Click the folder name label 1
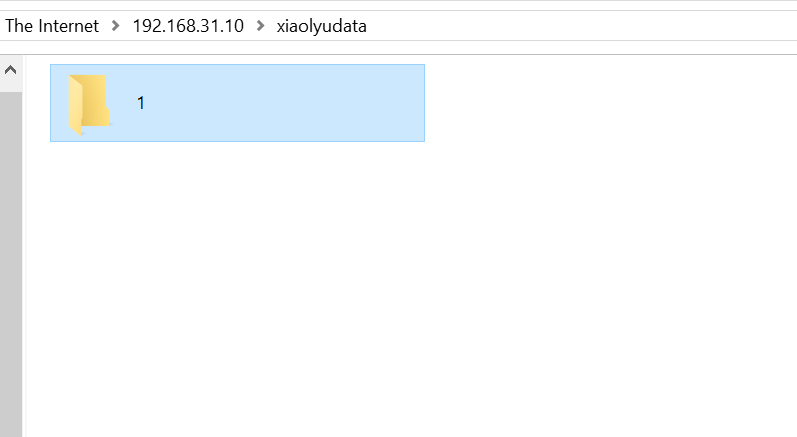797x437 pixels. (x=141, y=103)
